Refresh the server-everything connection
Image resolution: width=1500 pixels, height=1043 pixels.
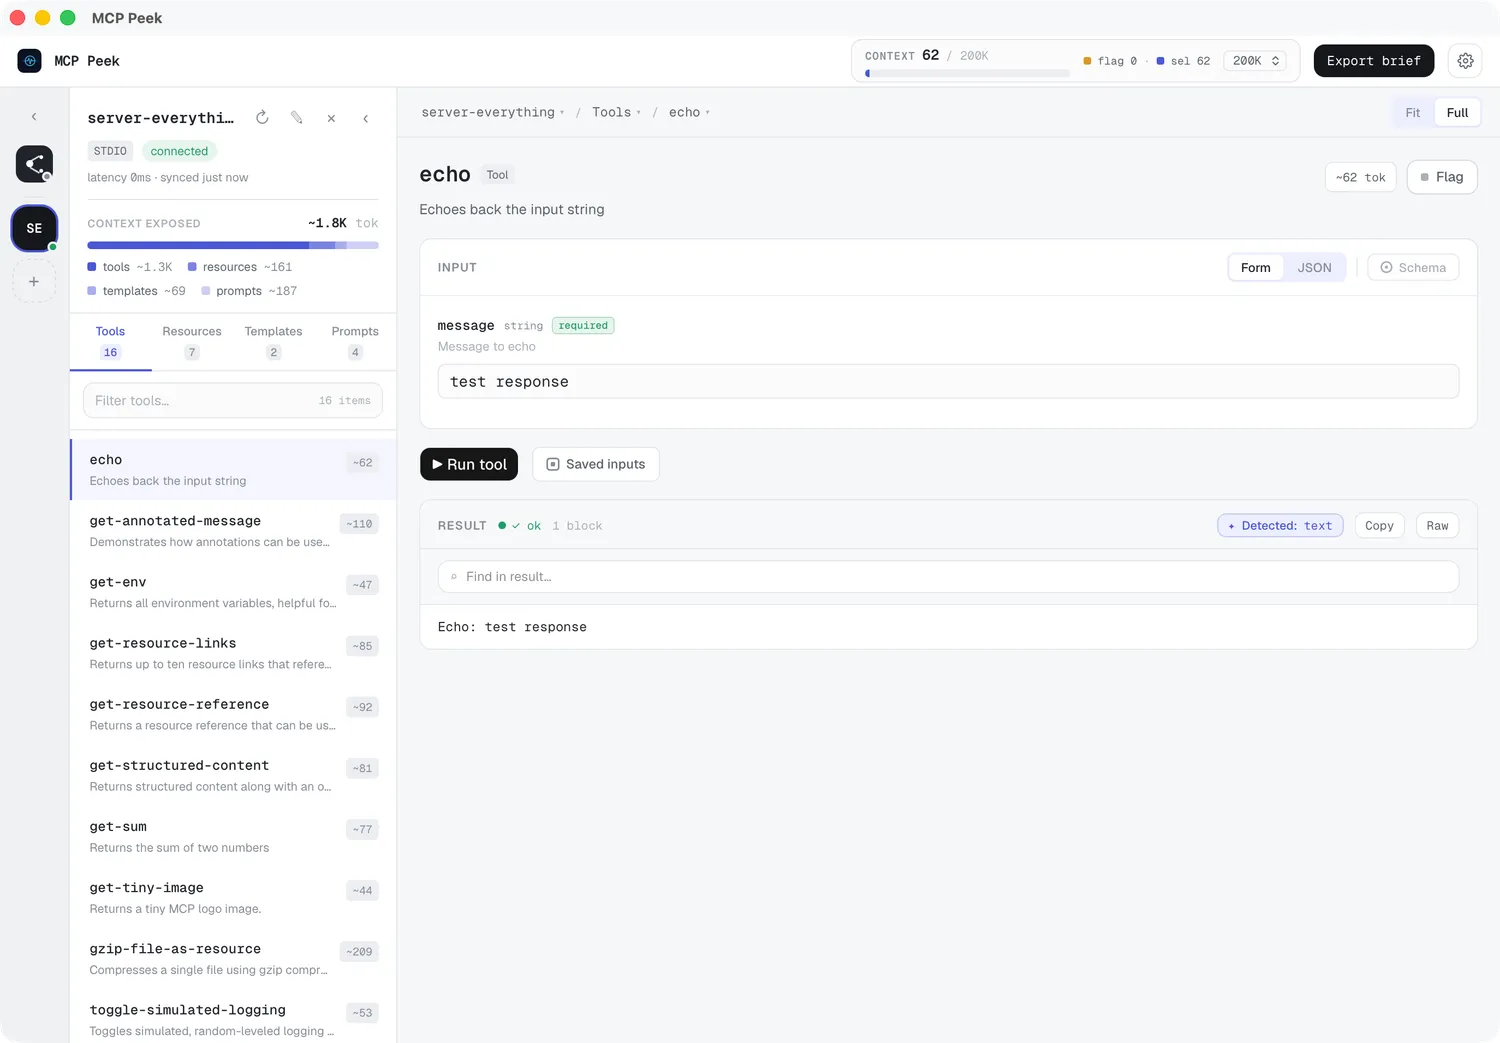tap(262, 118)
